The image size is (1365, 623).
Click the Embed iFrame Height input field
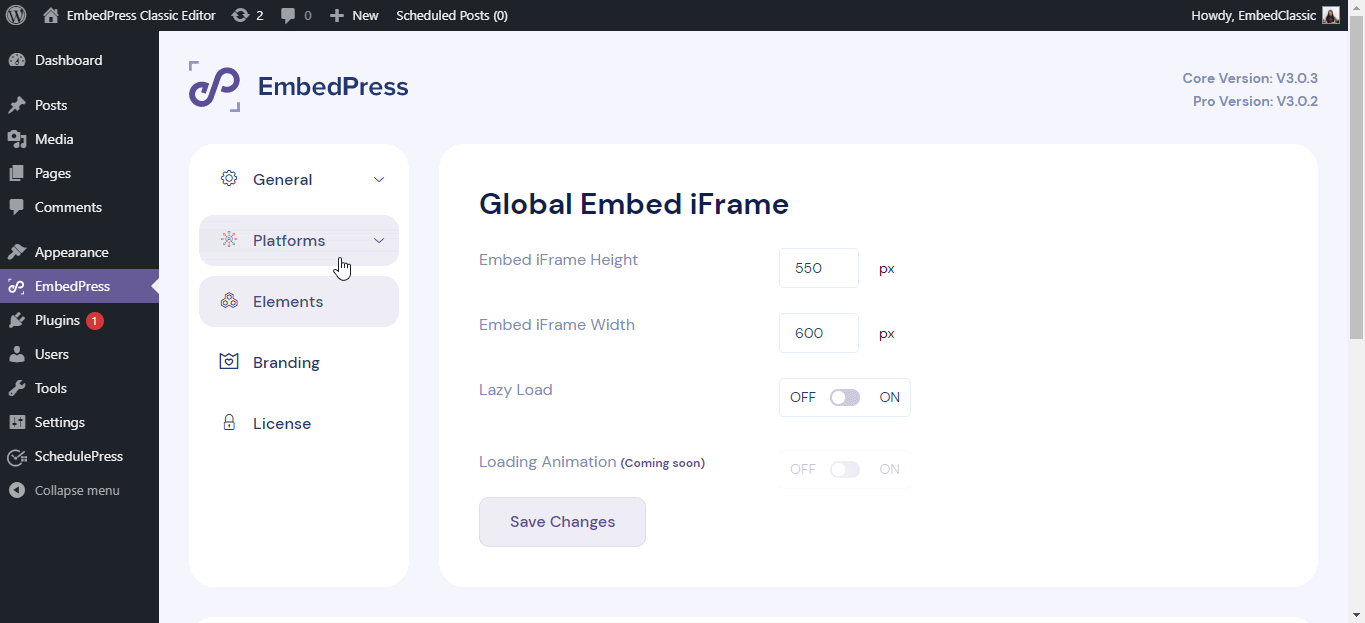[x=819, y=268]
